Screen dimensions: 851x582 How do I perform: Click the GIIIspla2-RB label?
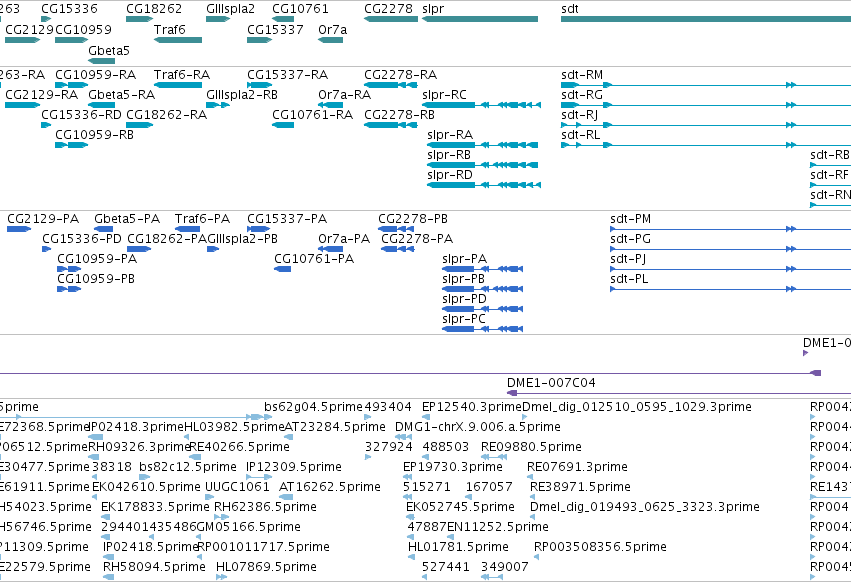(x=242, y=94)
